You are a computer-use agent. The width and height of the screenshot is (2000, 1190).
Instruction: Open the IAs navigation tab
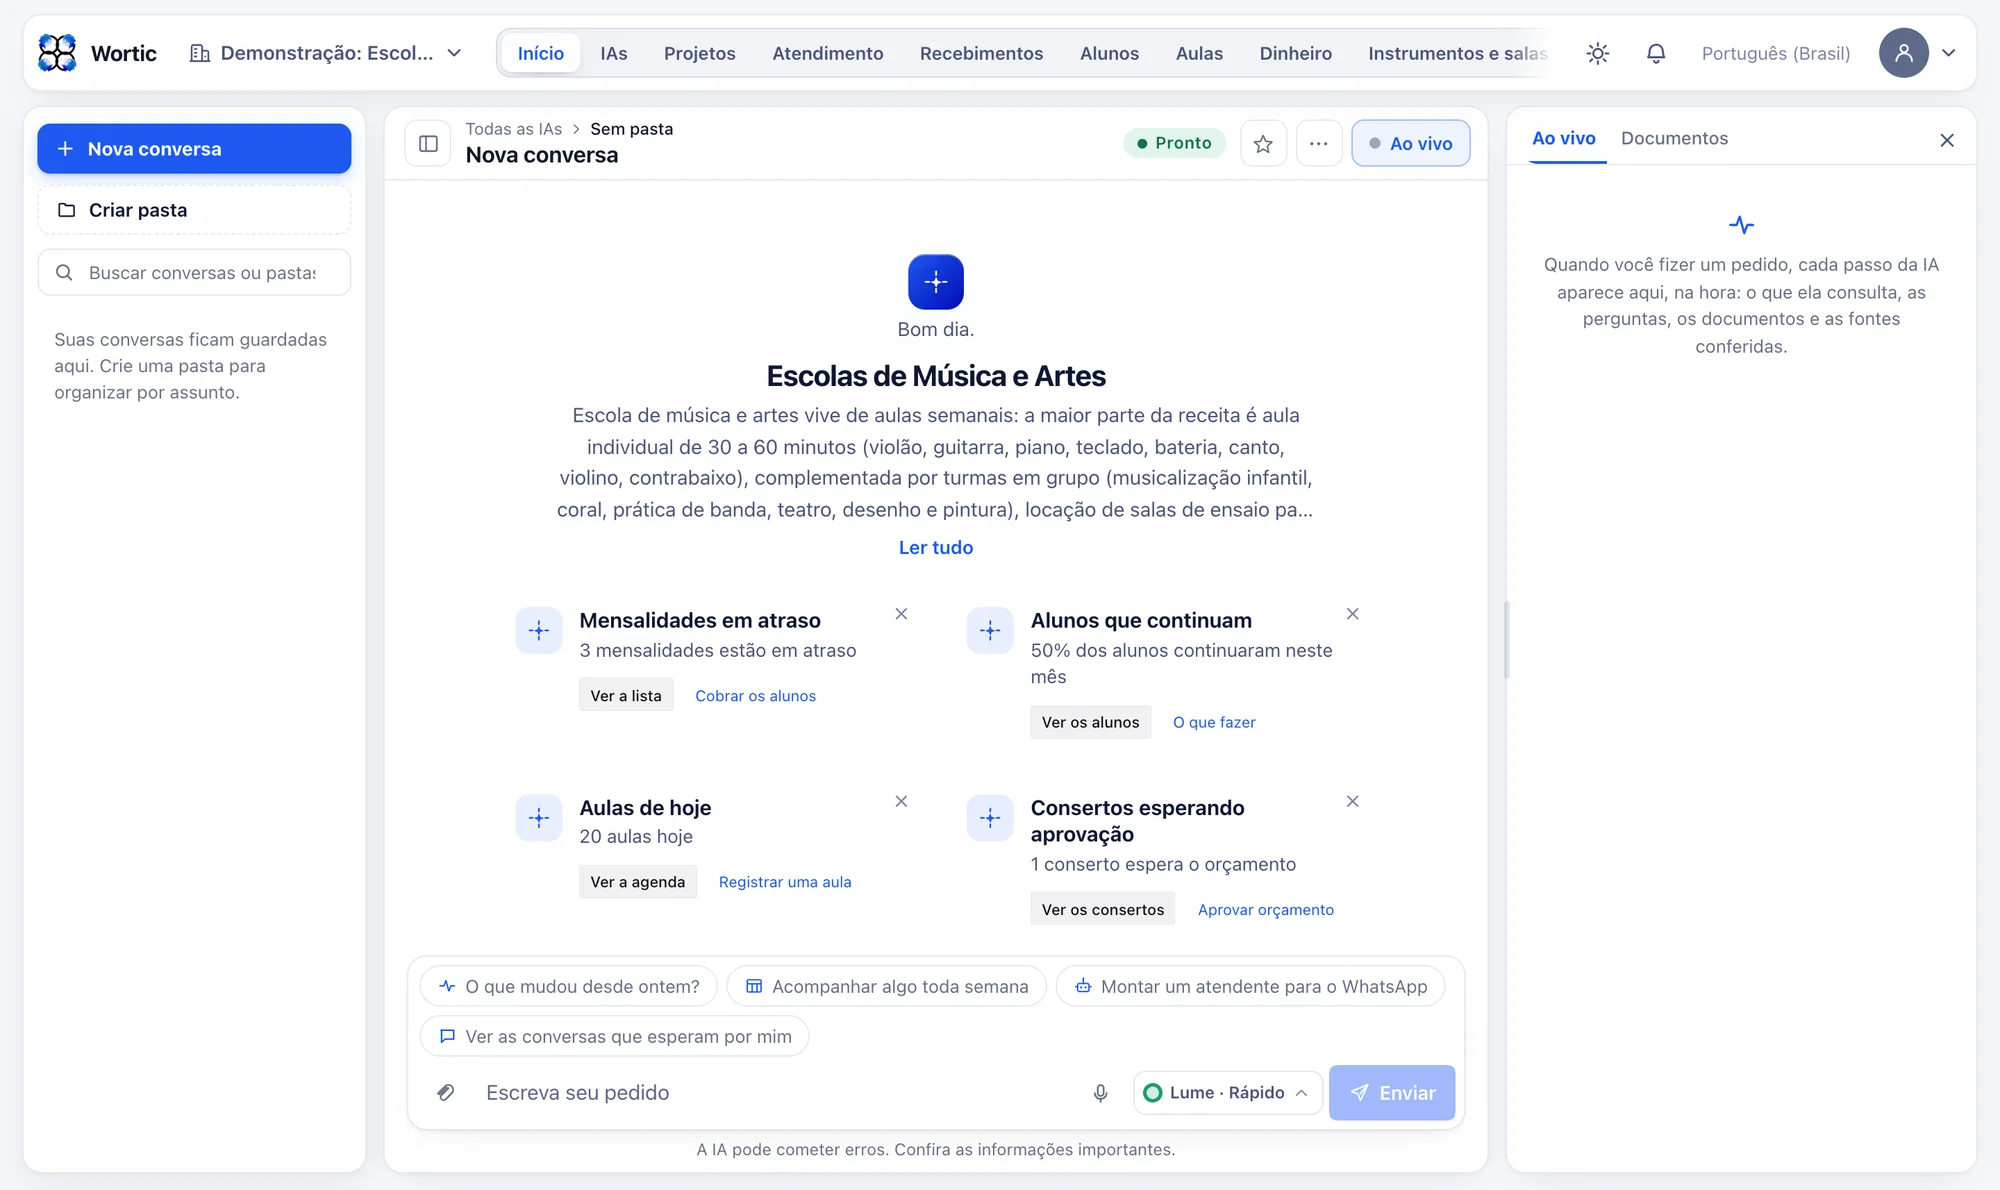coord(614,53)
